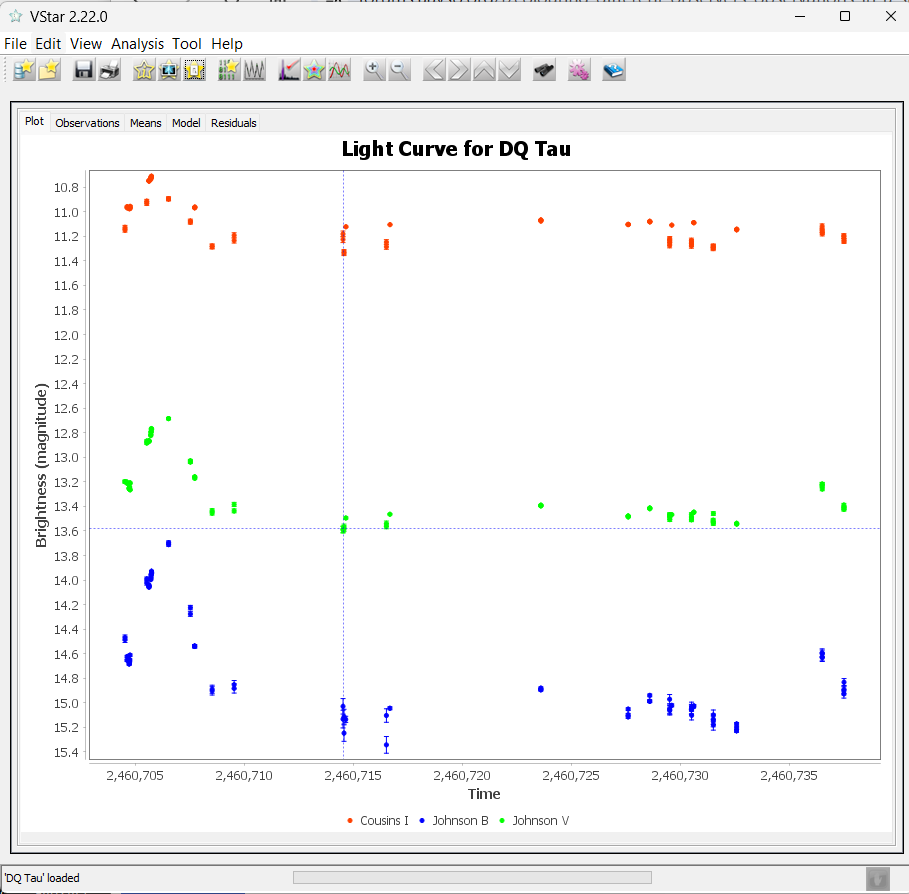This screenshot has width=909, height=894.
Task: Click the Johnson B legend entry
Action: (454, 820)
